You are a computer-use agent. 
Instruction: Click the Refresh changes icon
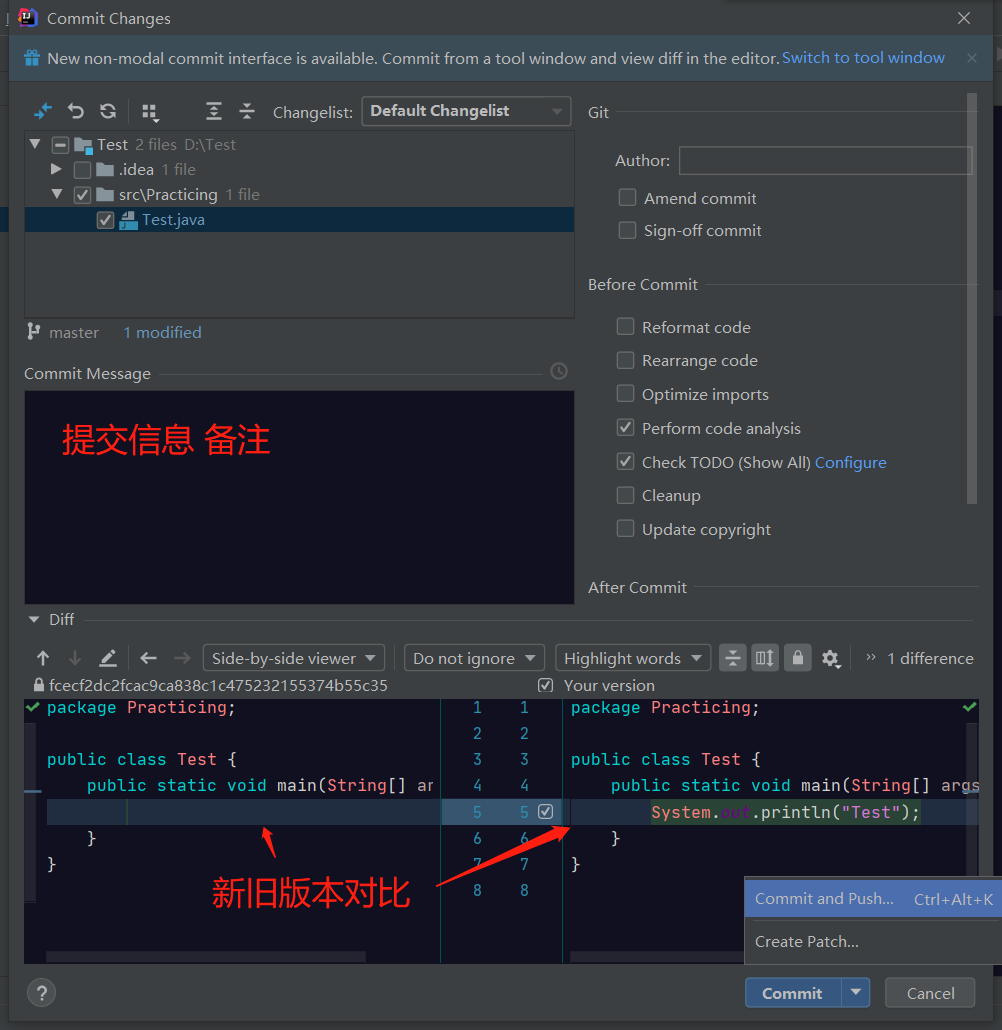108,111
